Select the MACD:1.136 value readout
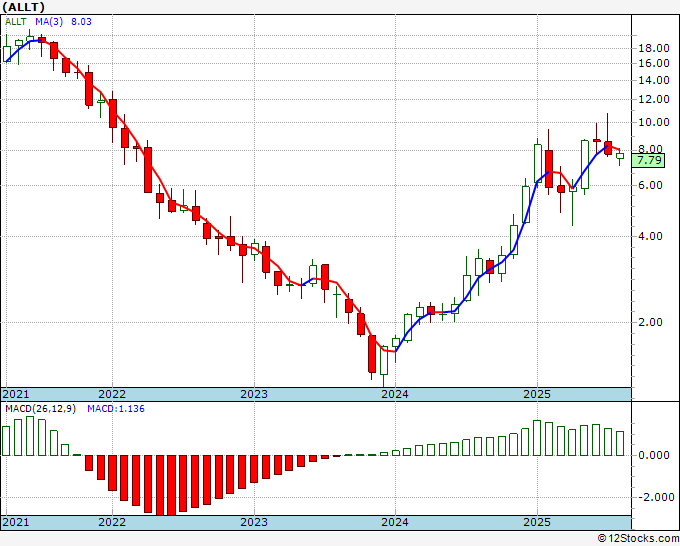This screenshot has height=546, width=680. (x=116, y=409)
